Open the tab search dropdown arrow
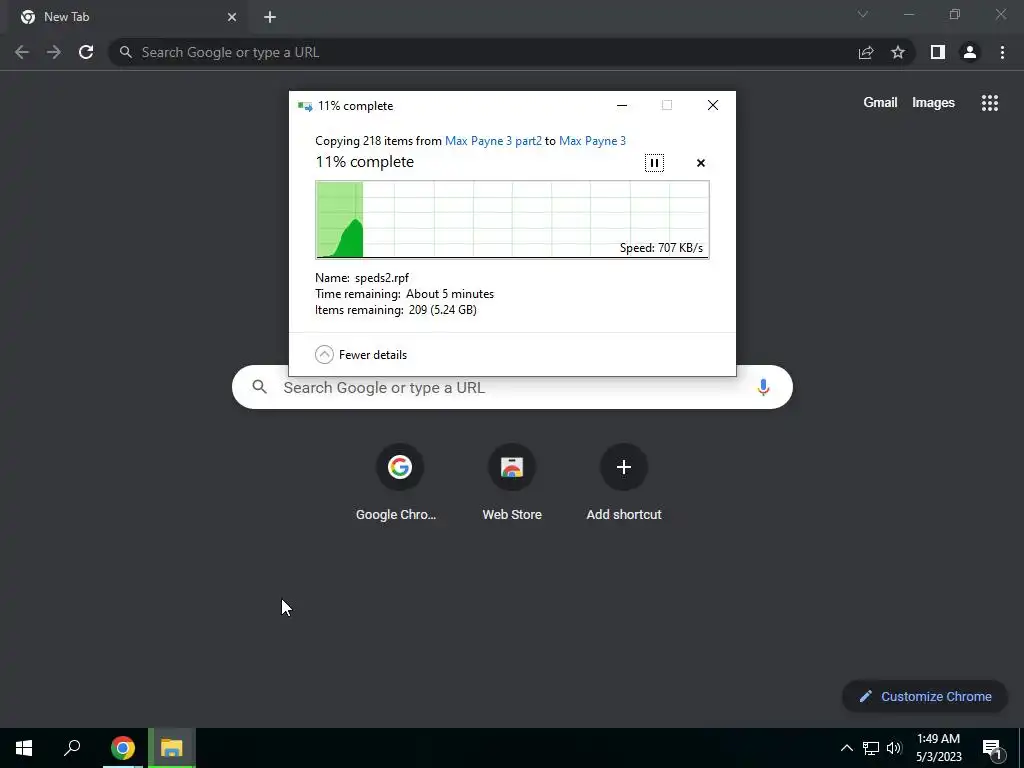Screen dimensions: 1024x768 pyautogui.click(x=863, y=14)
